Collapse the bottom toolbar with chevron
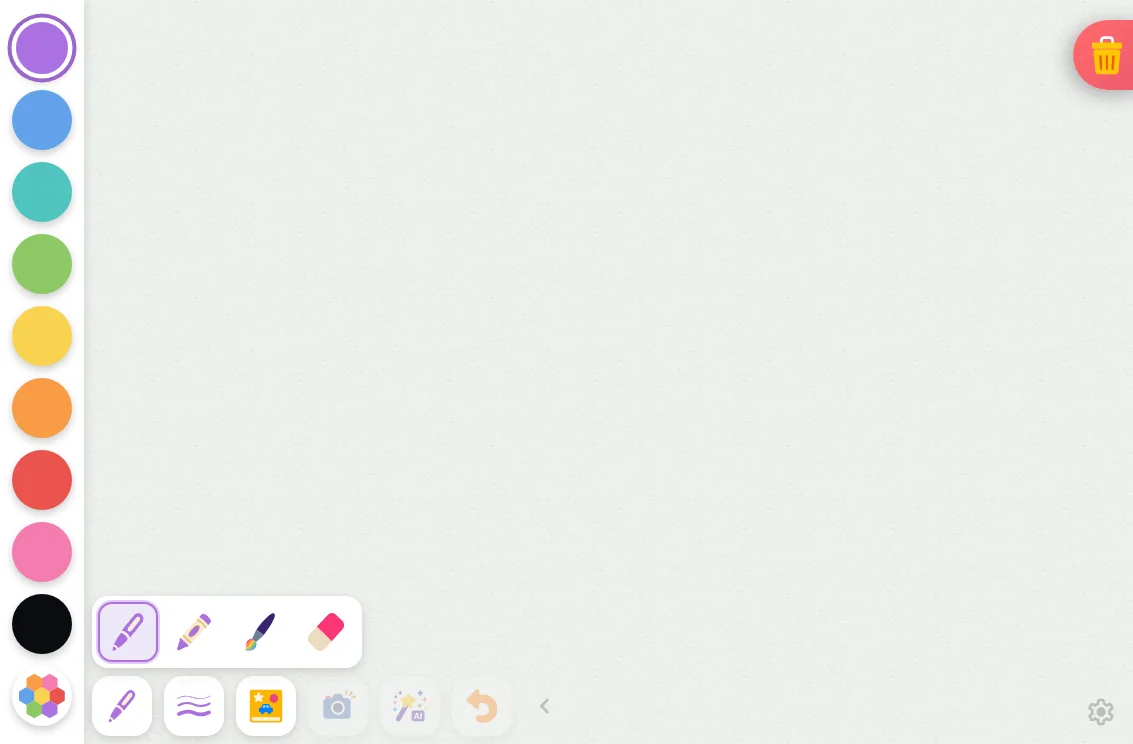Image resolution: width=1133 pixels, height=744 pixels. (x=545, y=706)
